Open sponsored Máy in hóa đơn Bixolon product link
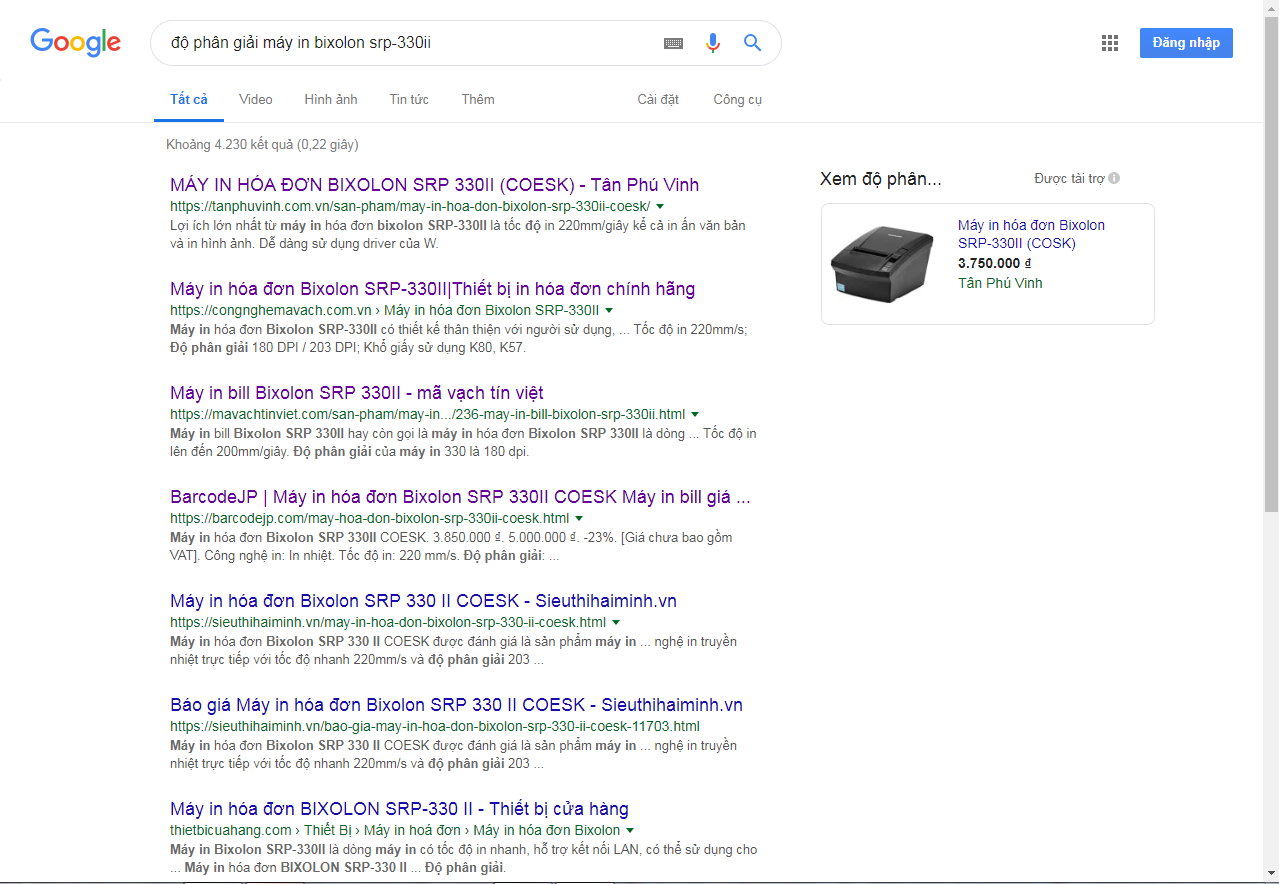The height and width of the screenshot is (884, 1279). [x=1031, y=234]
